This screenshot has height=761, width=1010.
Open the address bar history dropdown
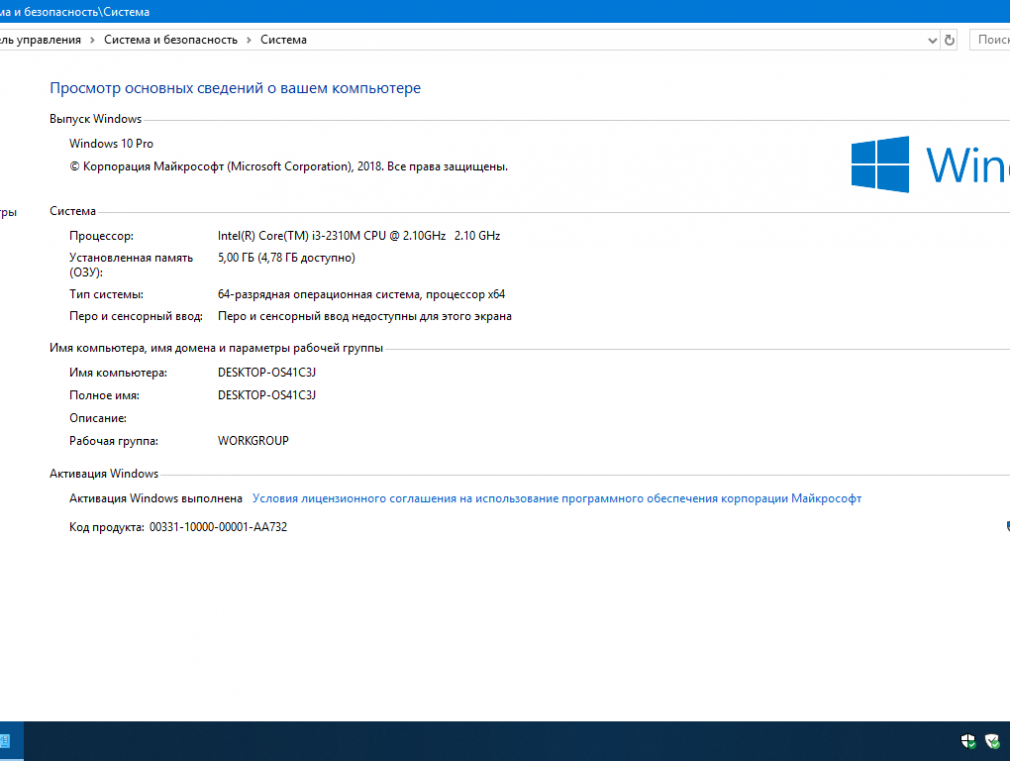click(932, 40)
